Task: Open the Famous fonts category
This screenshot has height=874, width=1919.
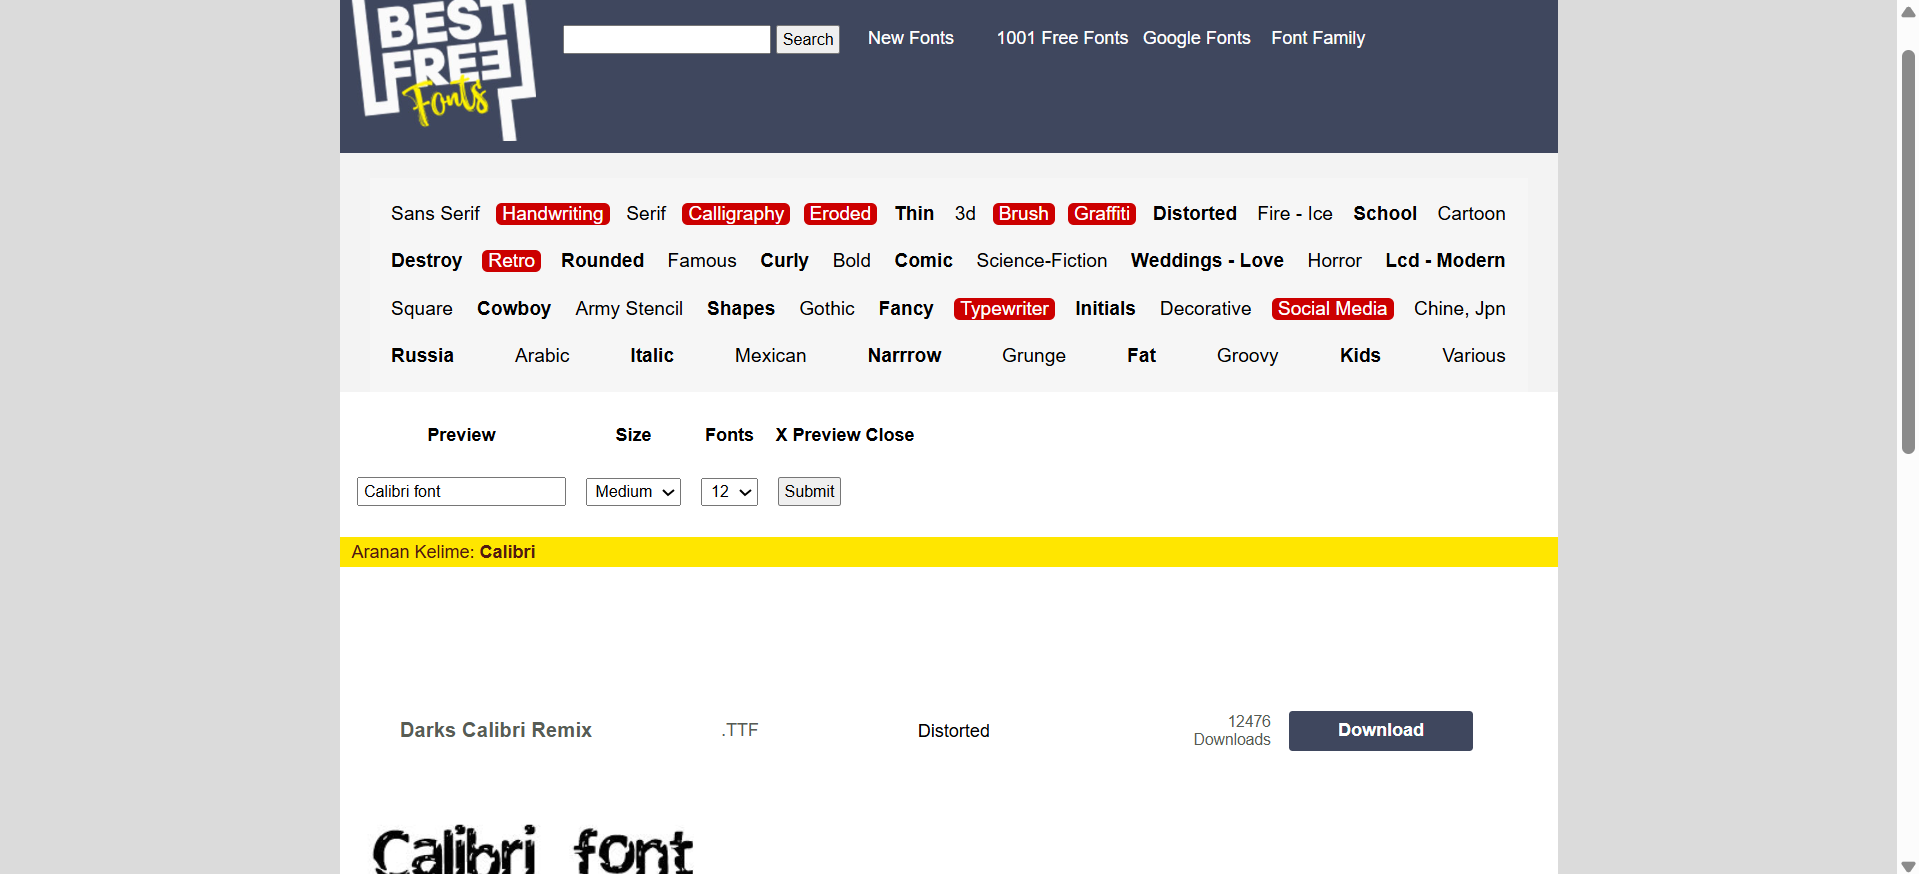Action: [x=702, y=261]
